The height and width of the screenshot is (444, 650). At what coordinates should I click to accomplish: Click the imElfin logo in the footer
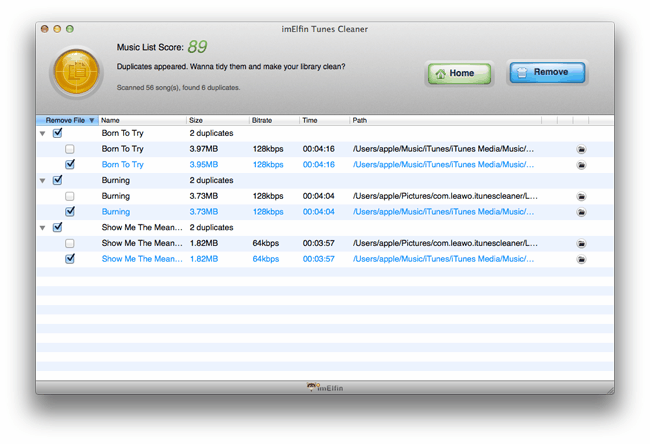[x=325, y=388]
